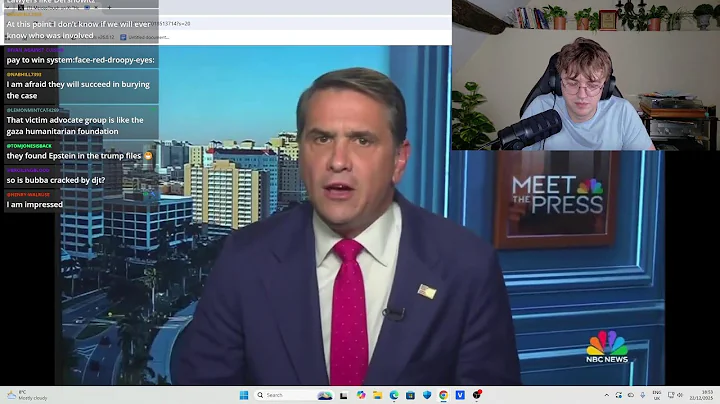The image size is (720, 404).
Task: Click the microphone icon in system tray
Action: (x=643, y=395)
